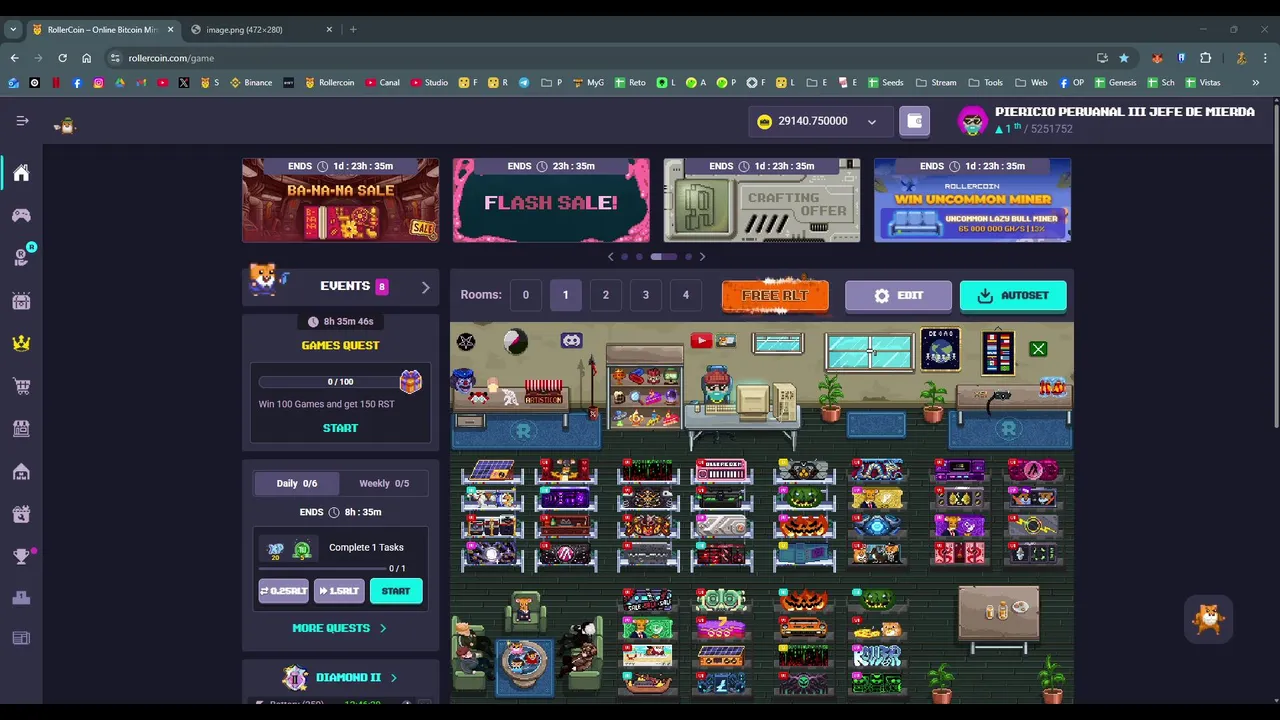Click the AUTOSET button
This screenshot has width=1280, height=720.
point(1013,296)
